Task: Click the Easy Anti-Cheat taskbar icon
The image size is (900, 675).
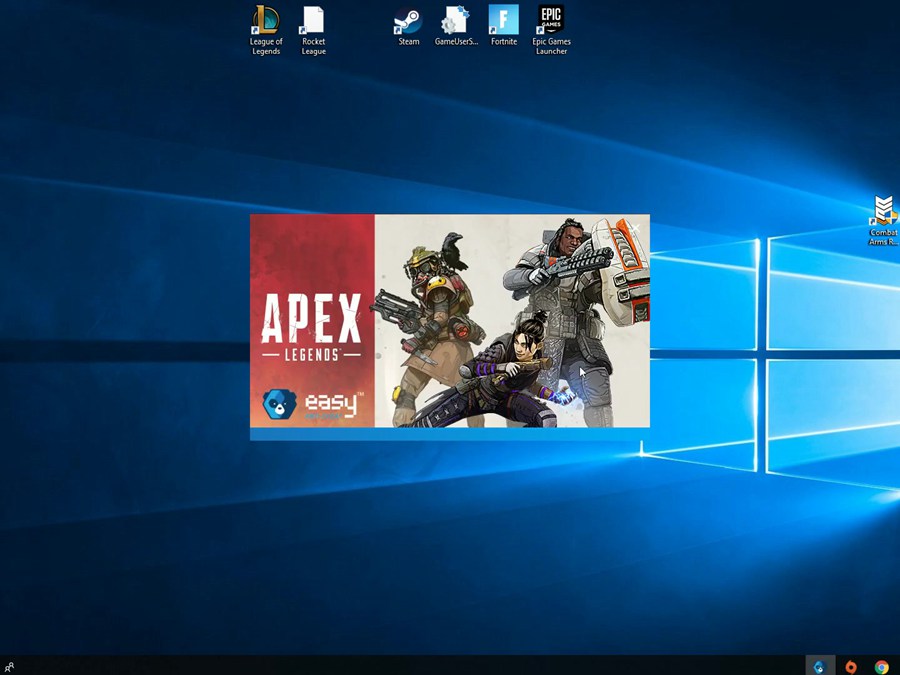Action: point(820,666)
